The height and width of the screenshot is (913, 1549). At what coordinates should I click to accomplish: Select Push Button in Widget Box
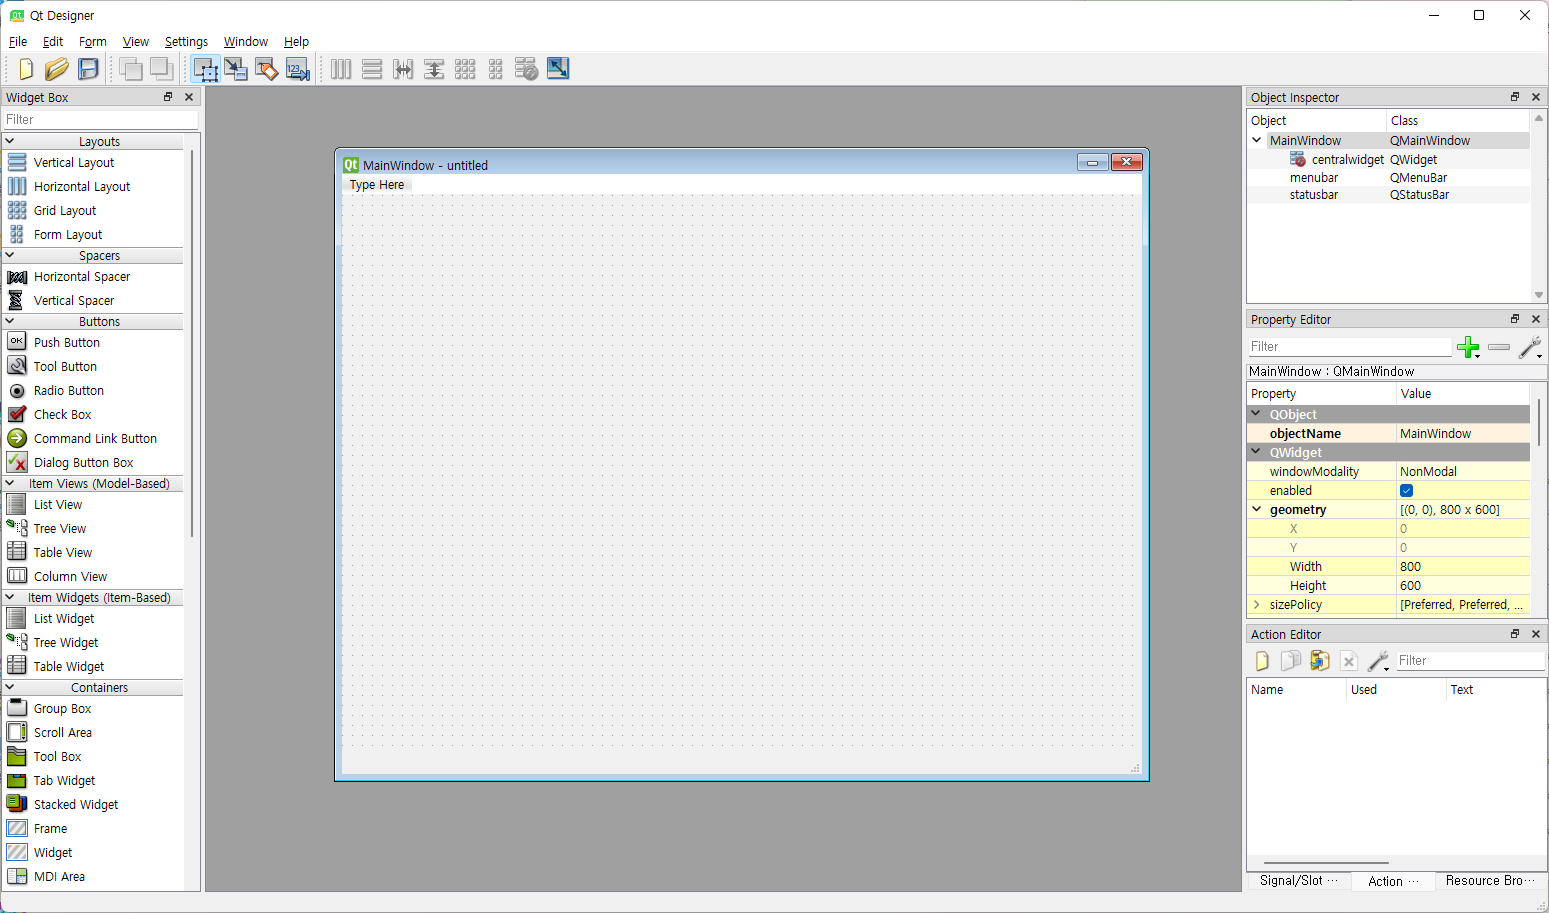pos(67,342)
